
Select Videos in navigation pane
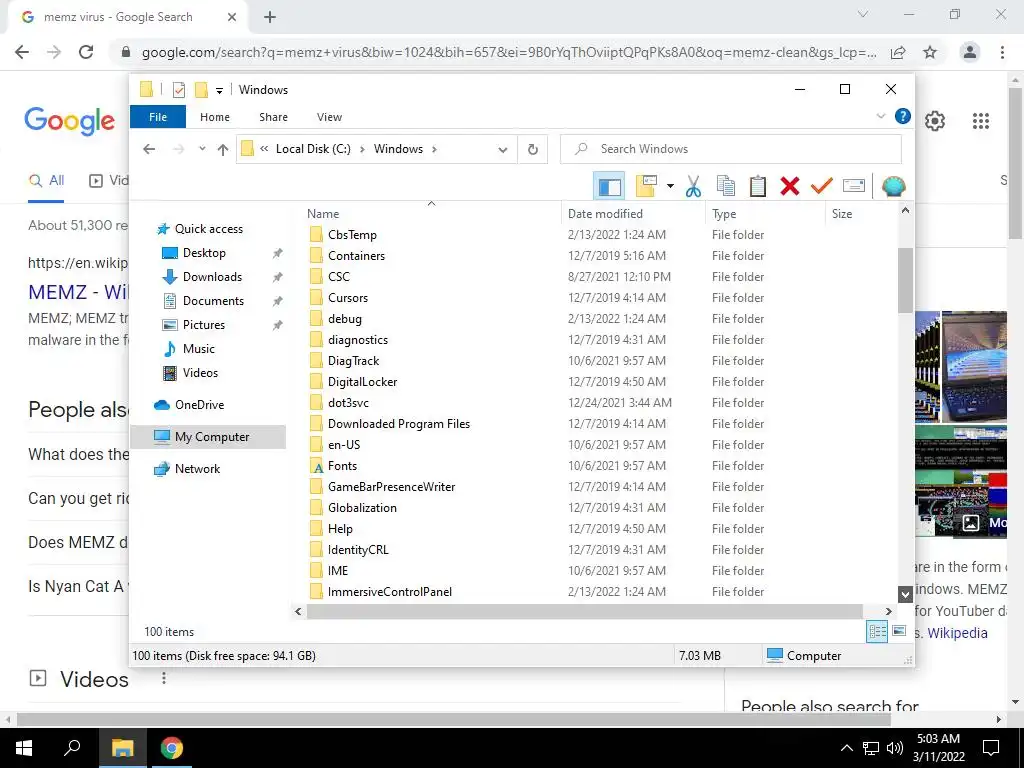coord(200,373)
